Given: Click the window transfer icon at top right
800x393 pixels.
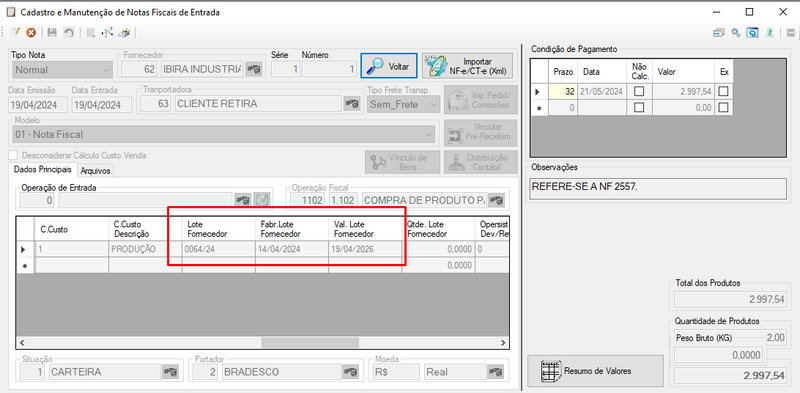Looking at the screenshot, I should [x=719, y=33].
